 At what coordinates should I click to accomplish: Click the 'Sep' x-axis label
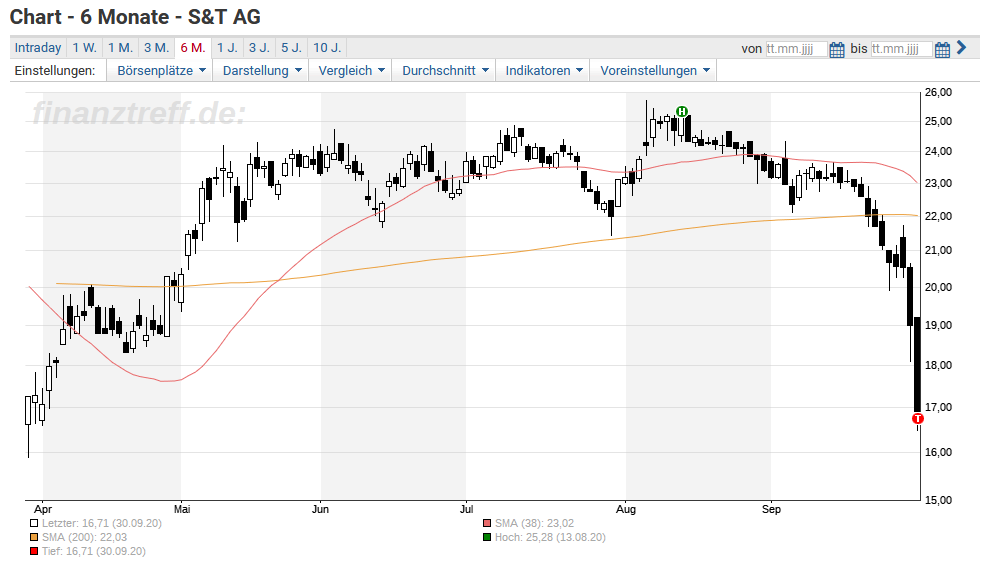click(771, 509)
